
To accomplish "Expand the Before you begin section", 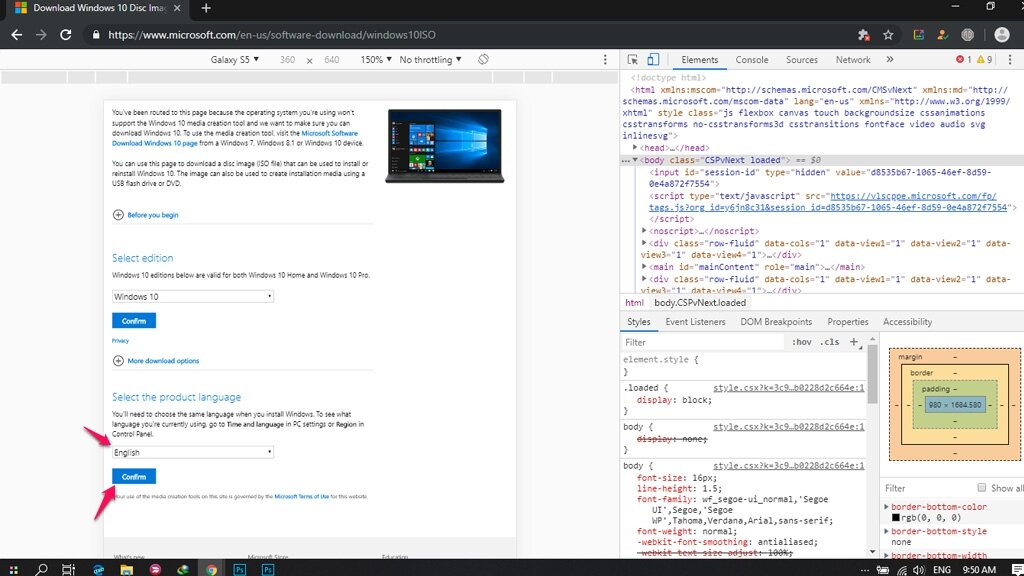I will point(146,215).
